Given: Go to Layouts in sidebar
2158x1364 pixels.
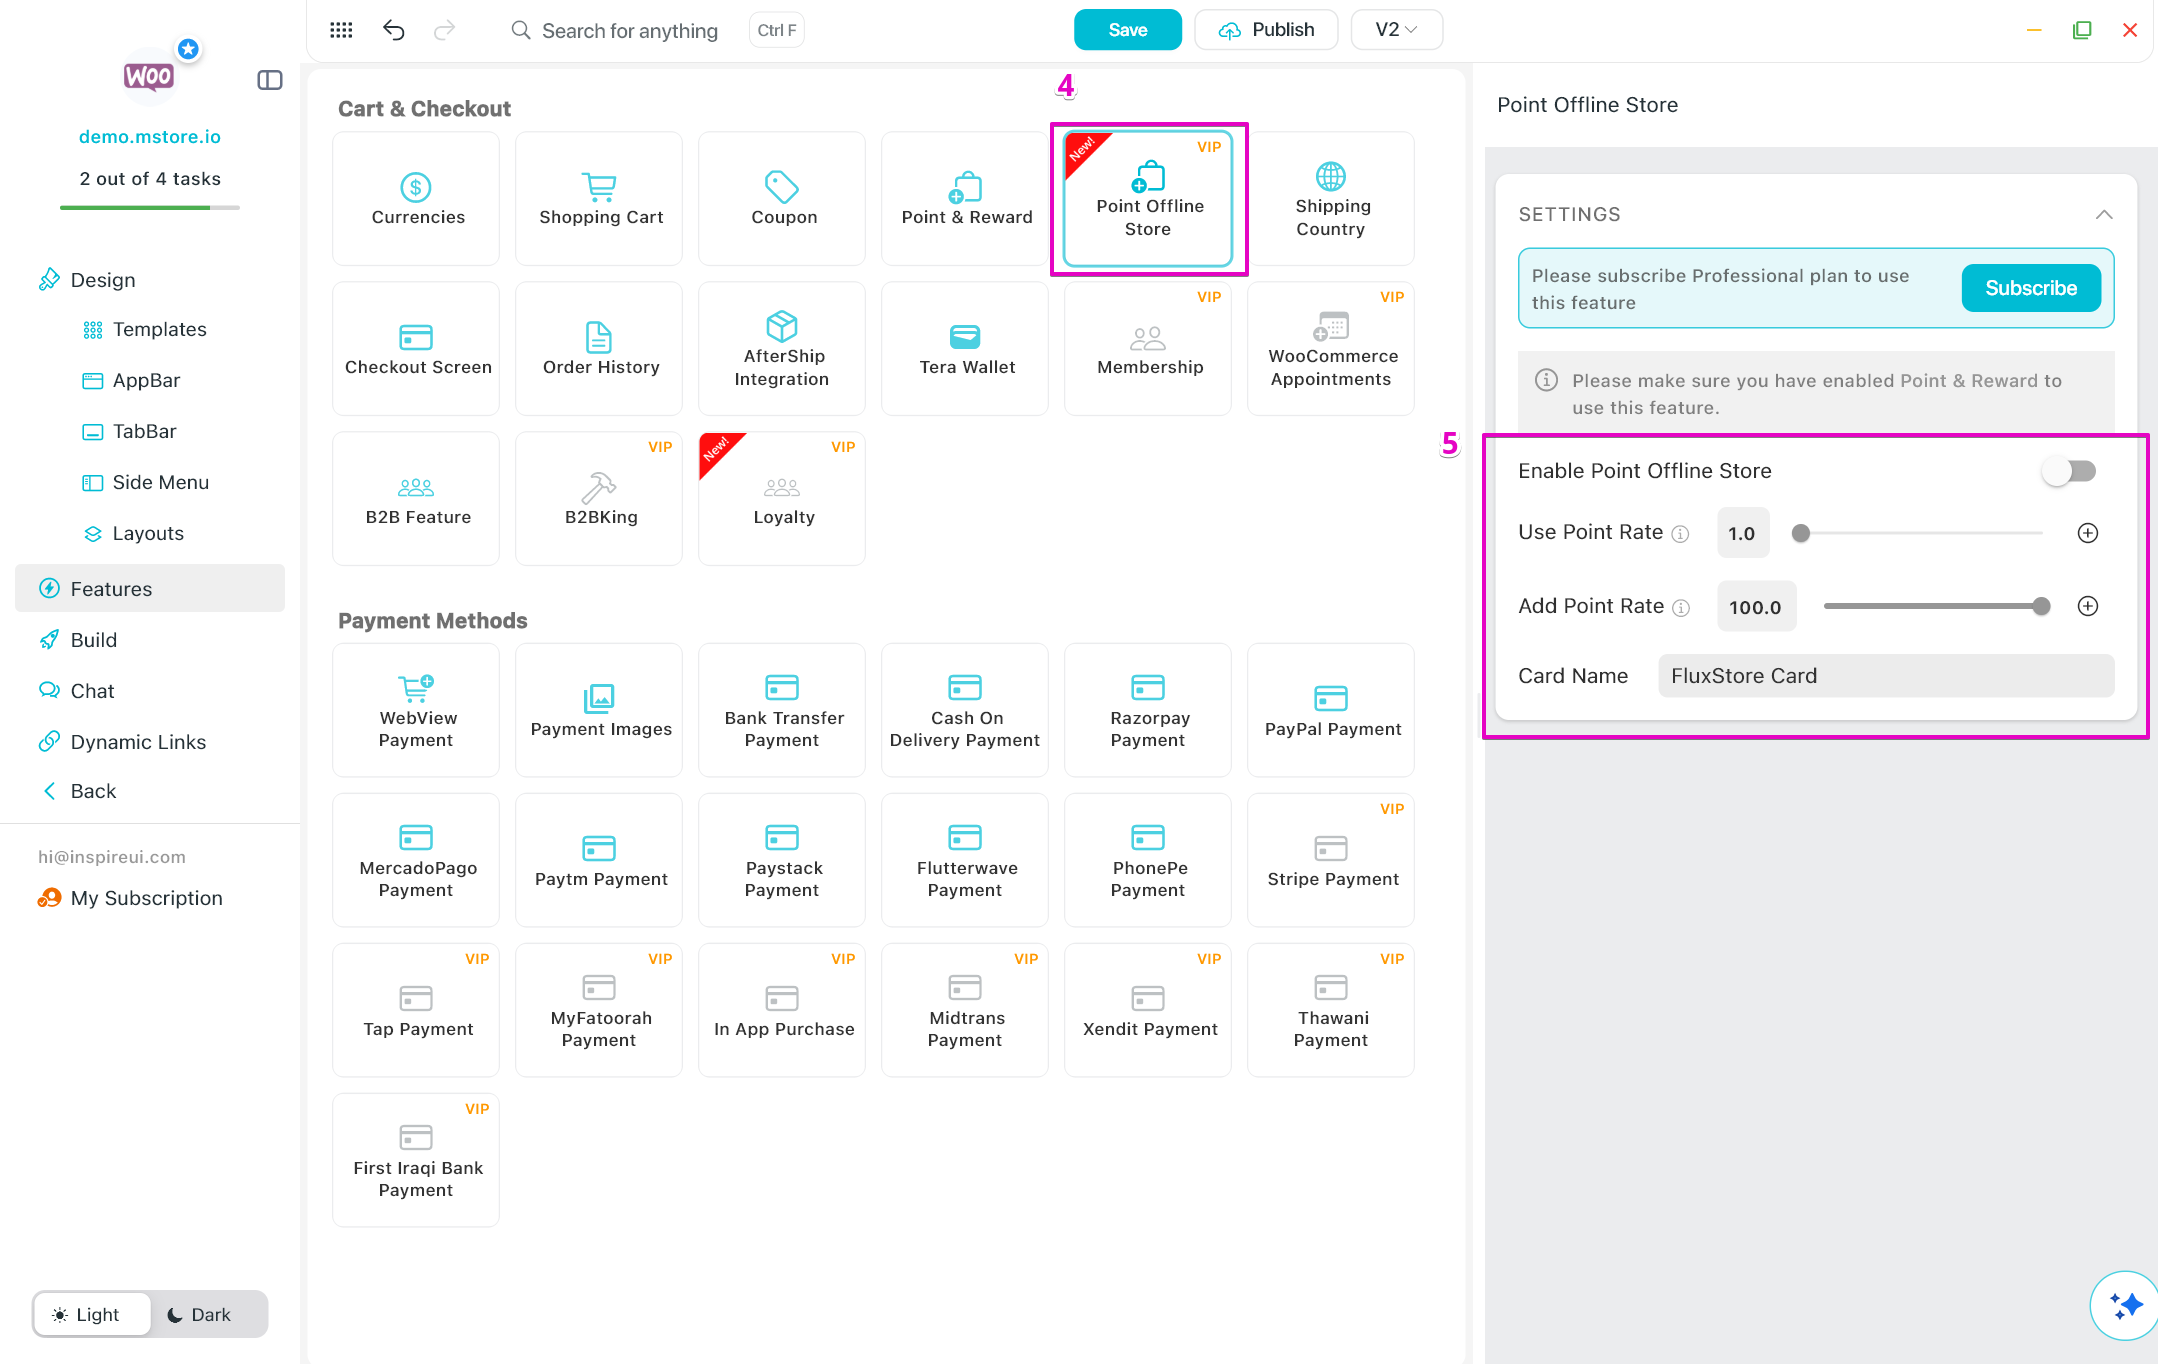Looking at the screenshot, I should (148, 534).
